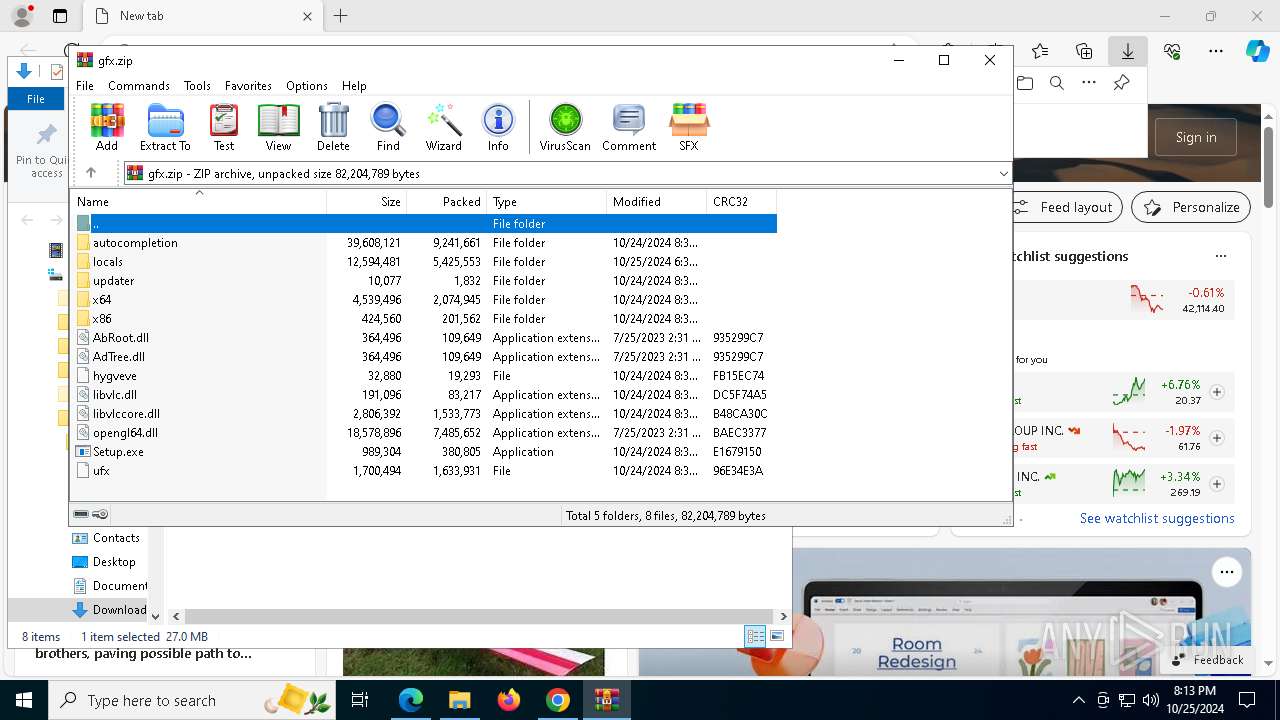
Task: Sort by Type column header
Action: click(546, 202)
